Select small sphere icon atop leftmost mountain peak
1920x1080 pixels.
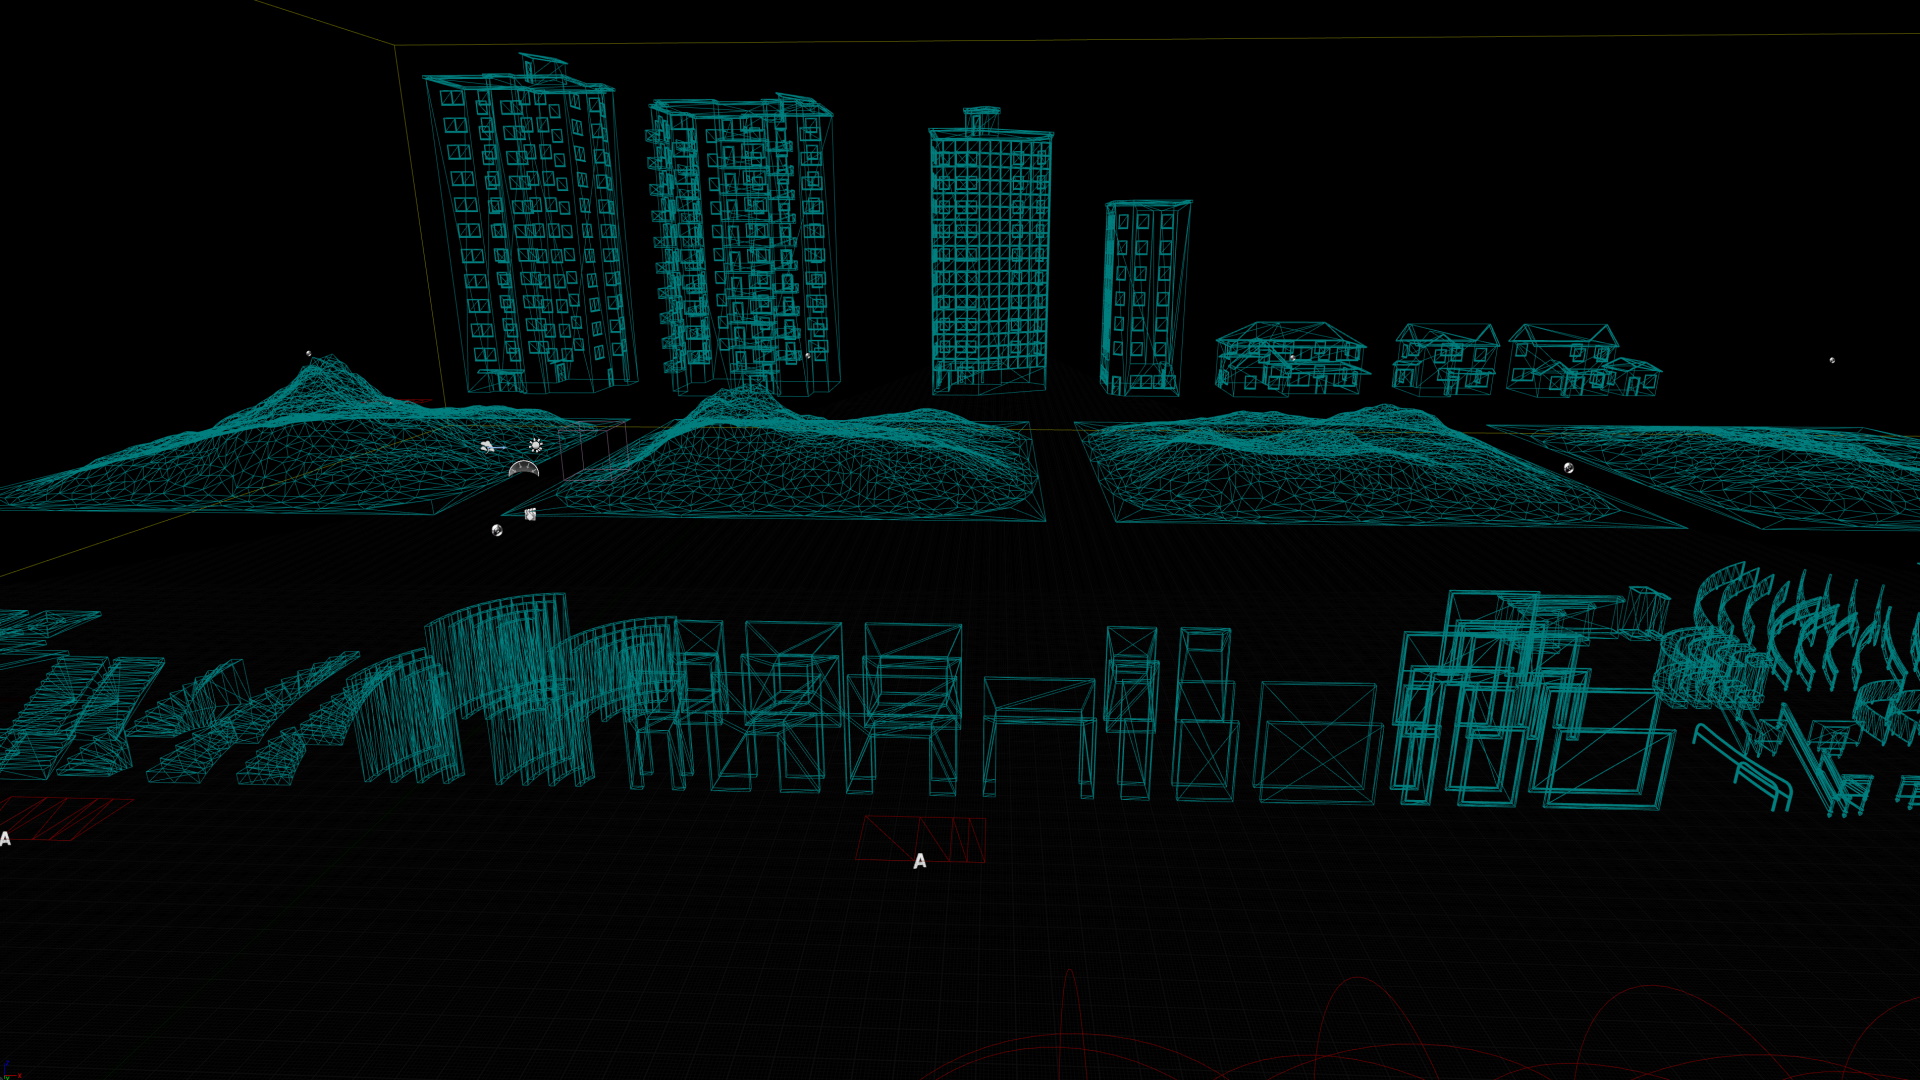[x=308, y=353]
